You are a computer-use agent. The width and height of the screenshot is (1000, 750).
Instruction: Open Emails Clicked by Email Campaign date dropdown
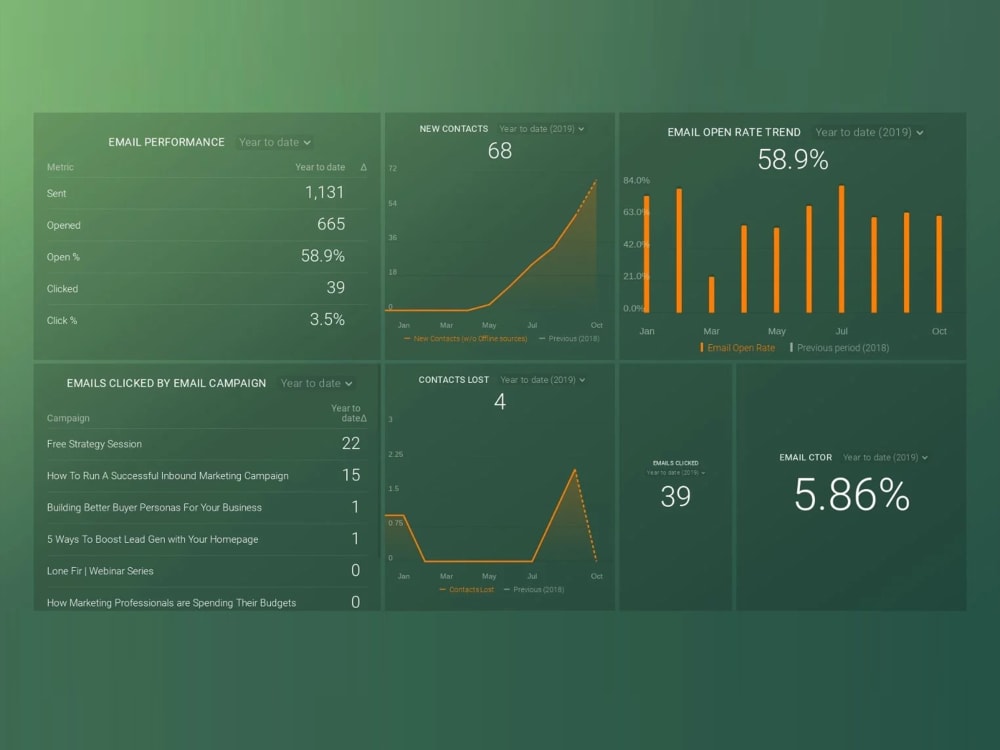[316, 383]
